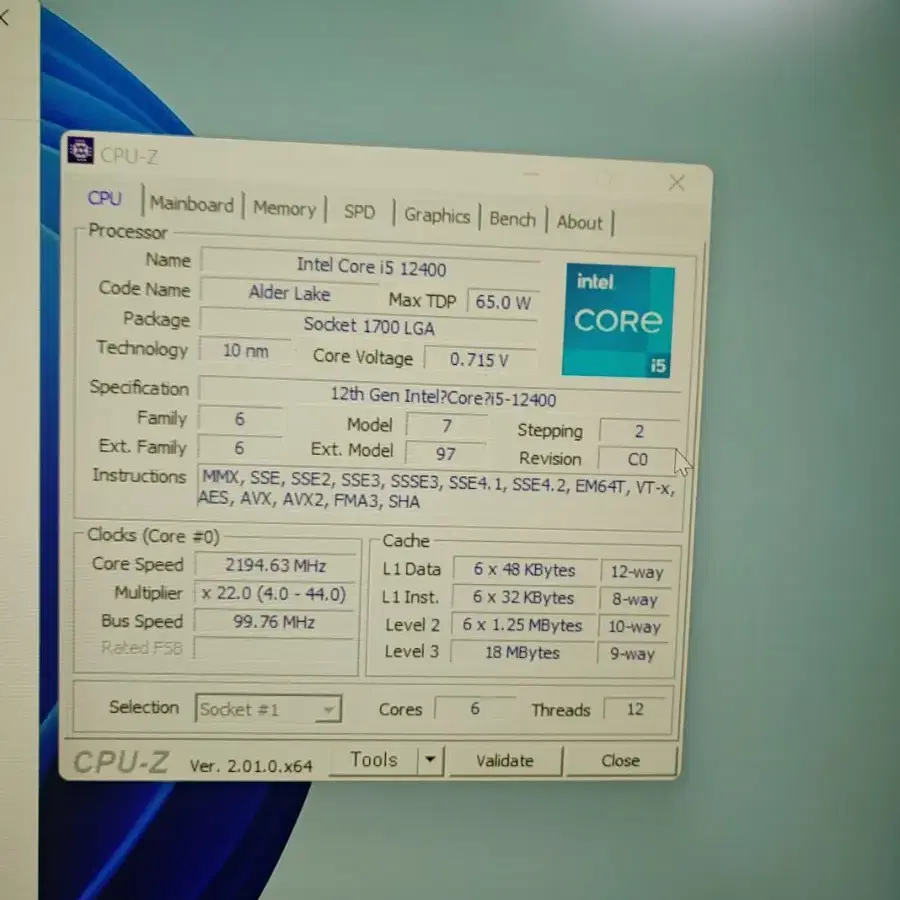Click the Core Speed value 2194.63 MHz

click(x=276, y=565)
